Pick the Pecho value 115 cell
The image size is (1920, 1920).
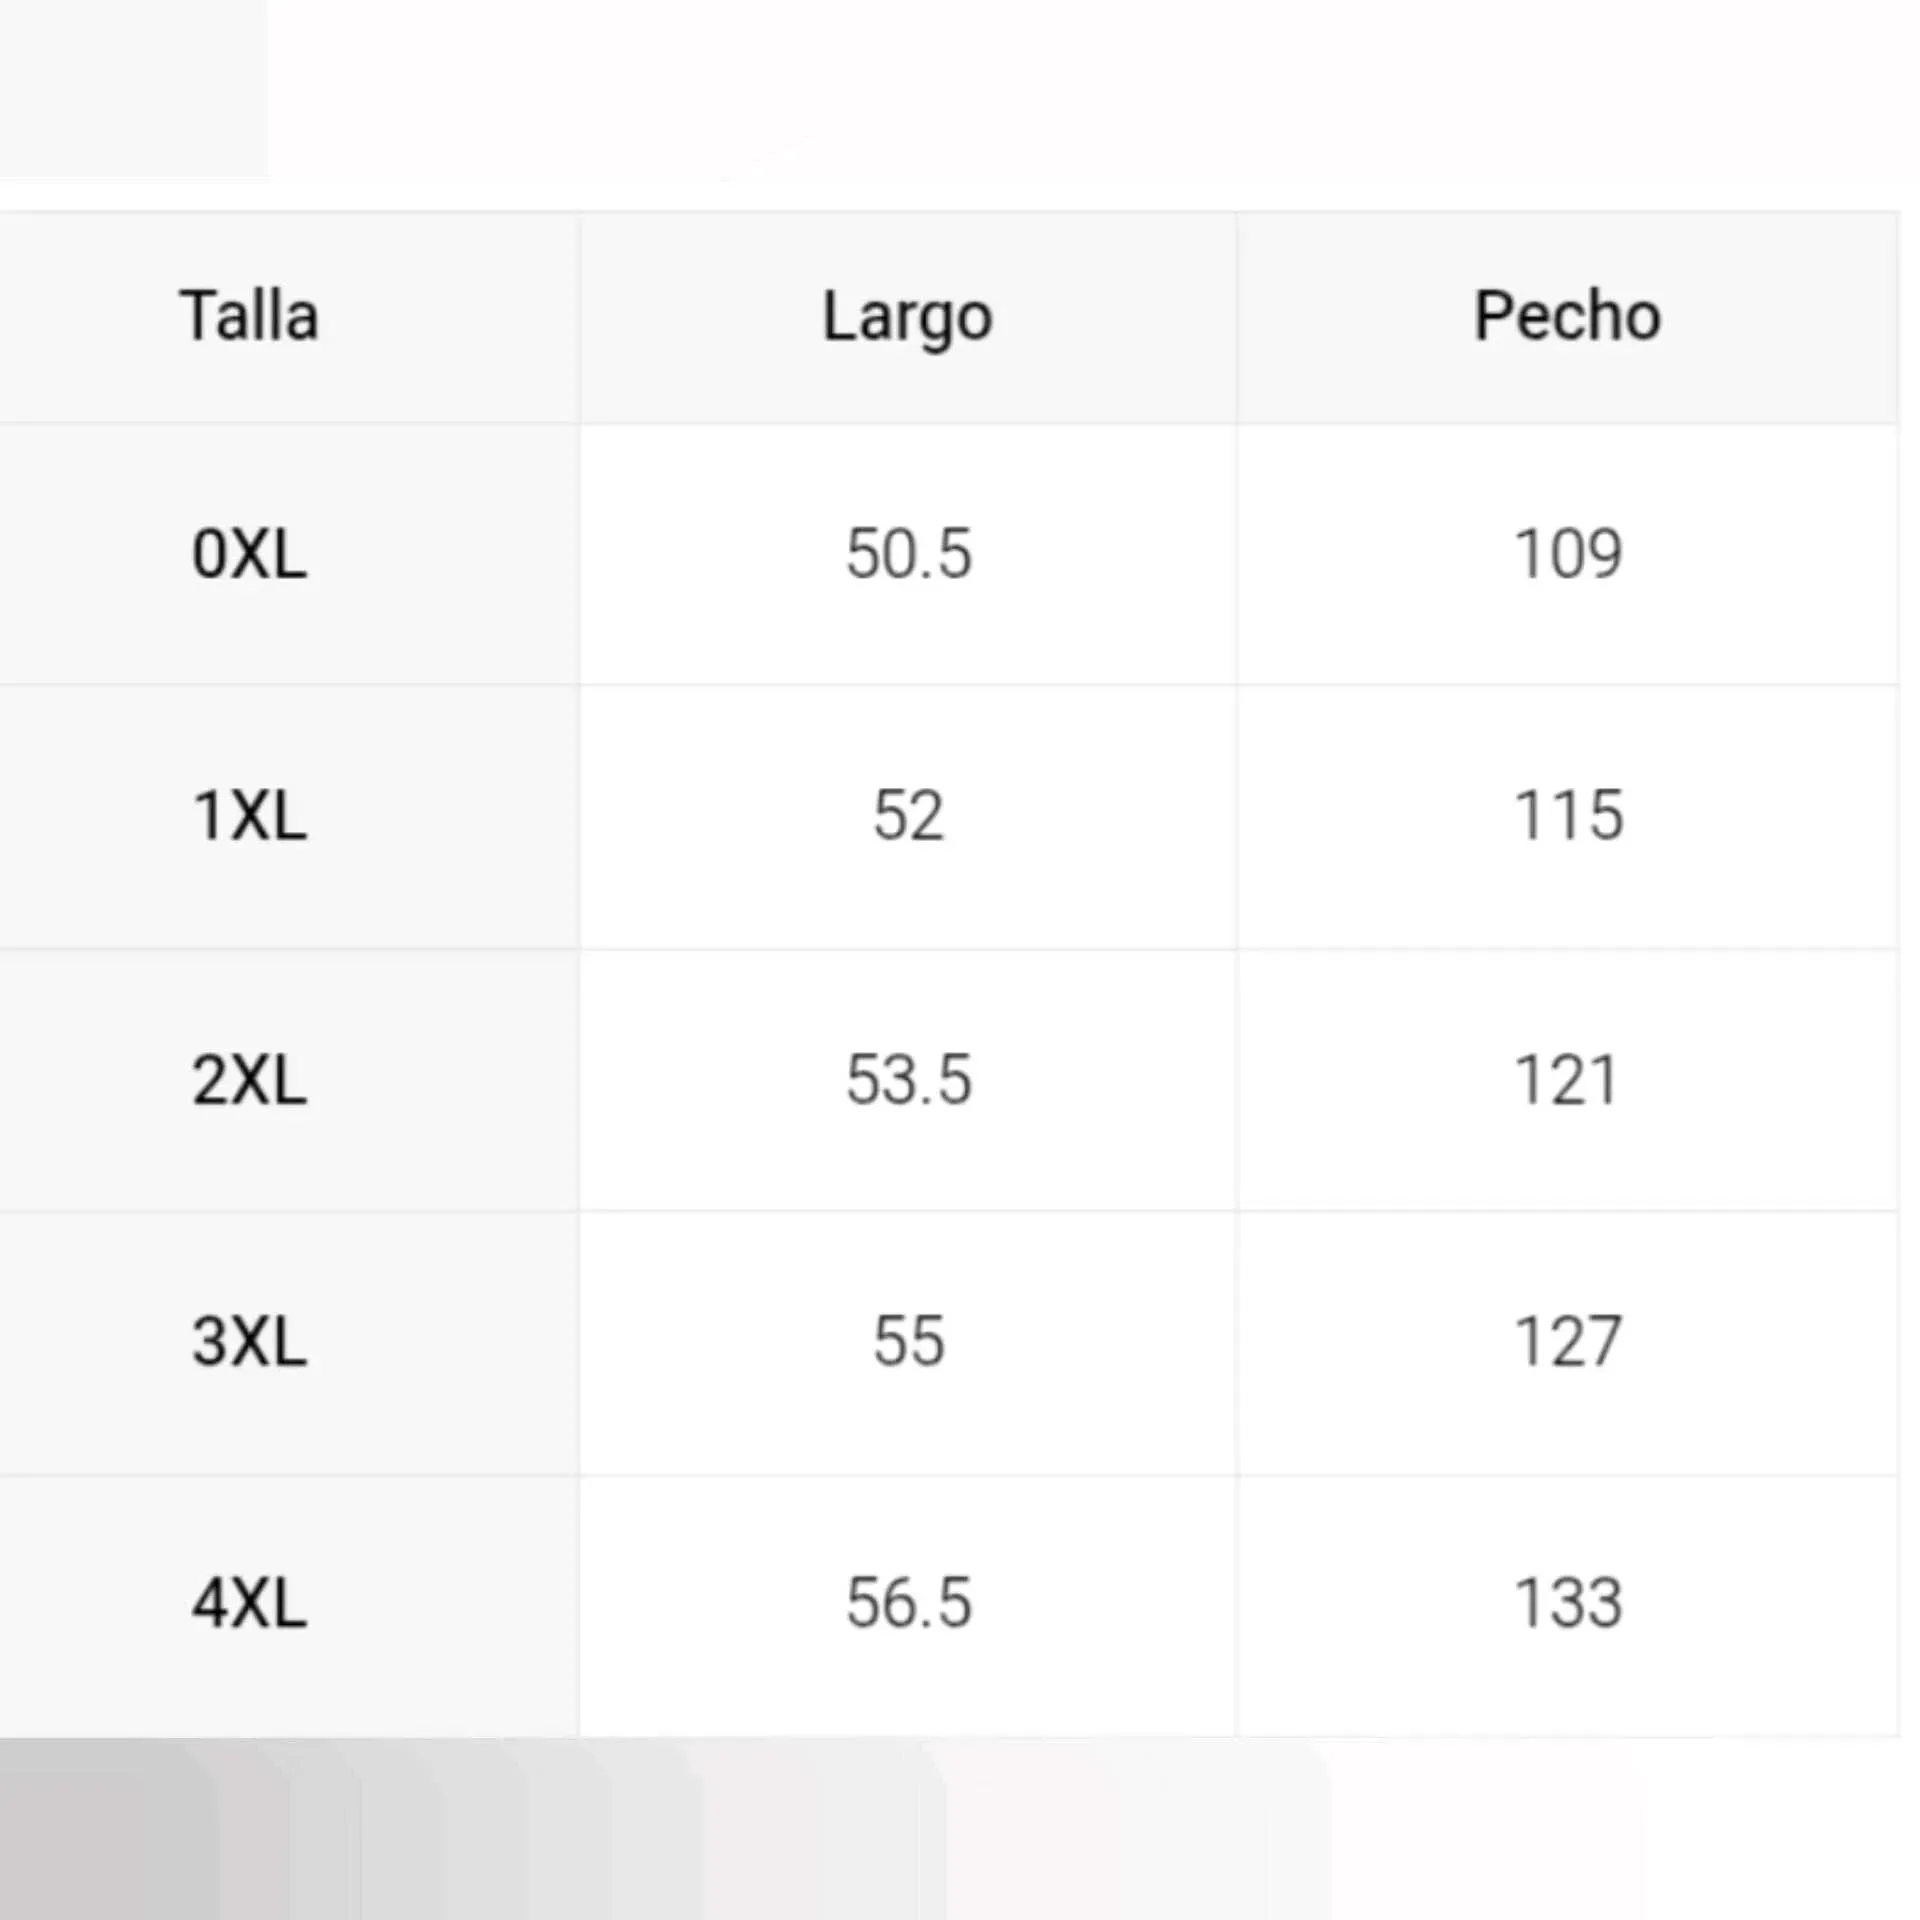click(x=1567, y=816)
